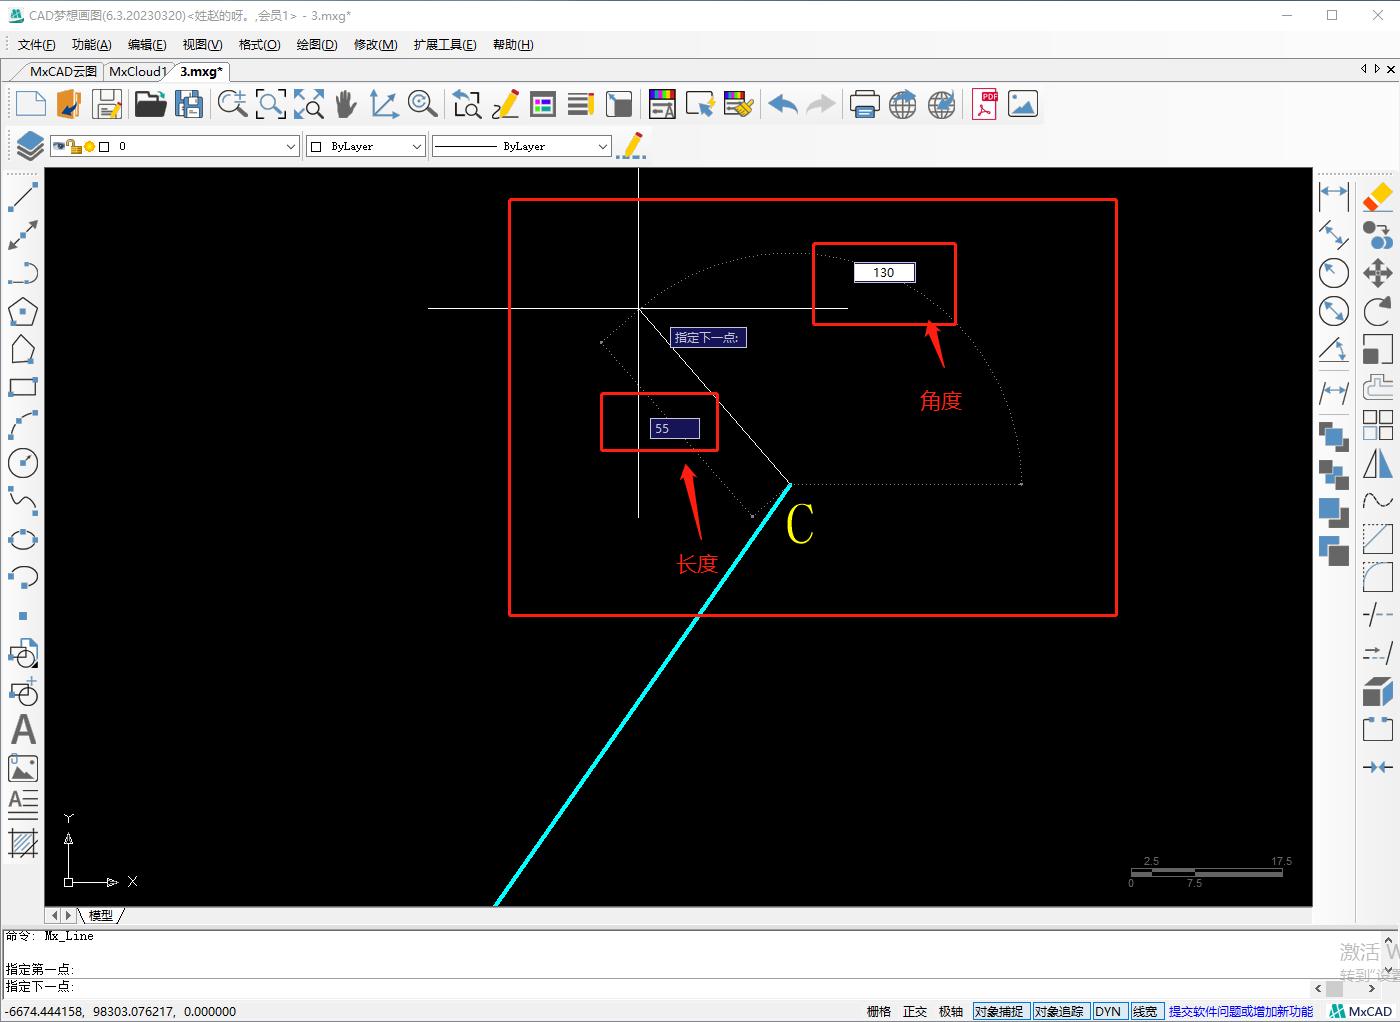Image resolution: width=1400 pixels, height=1022 pixels.
Task: Select the Line drawing tool
Action: click(22, 197)
